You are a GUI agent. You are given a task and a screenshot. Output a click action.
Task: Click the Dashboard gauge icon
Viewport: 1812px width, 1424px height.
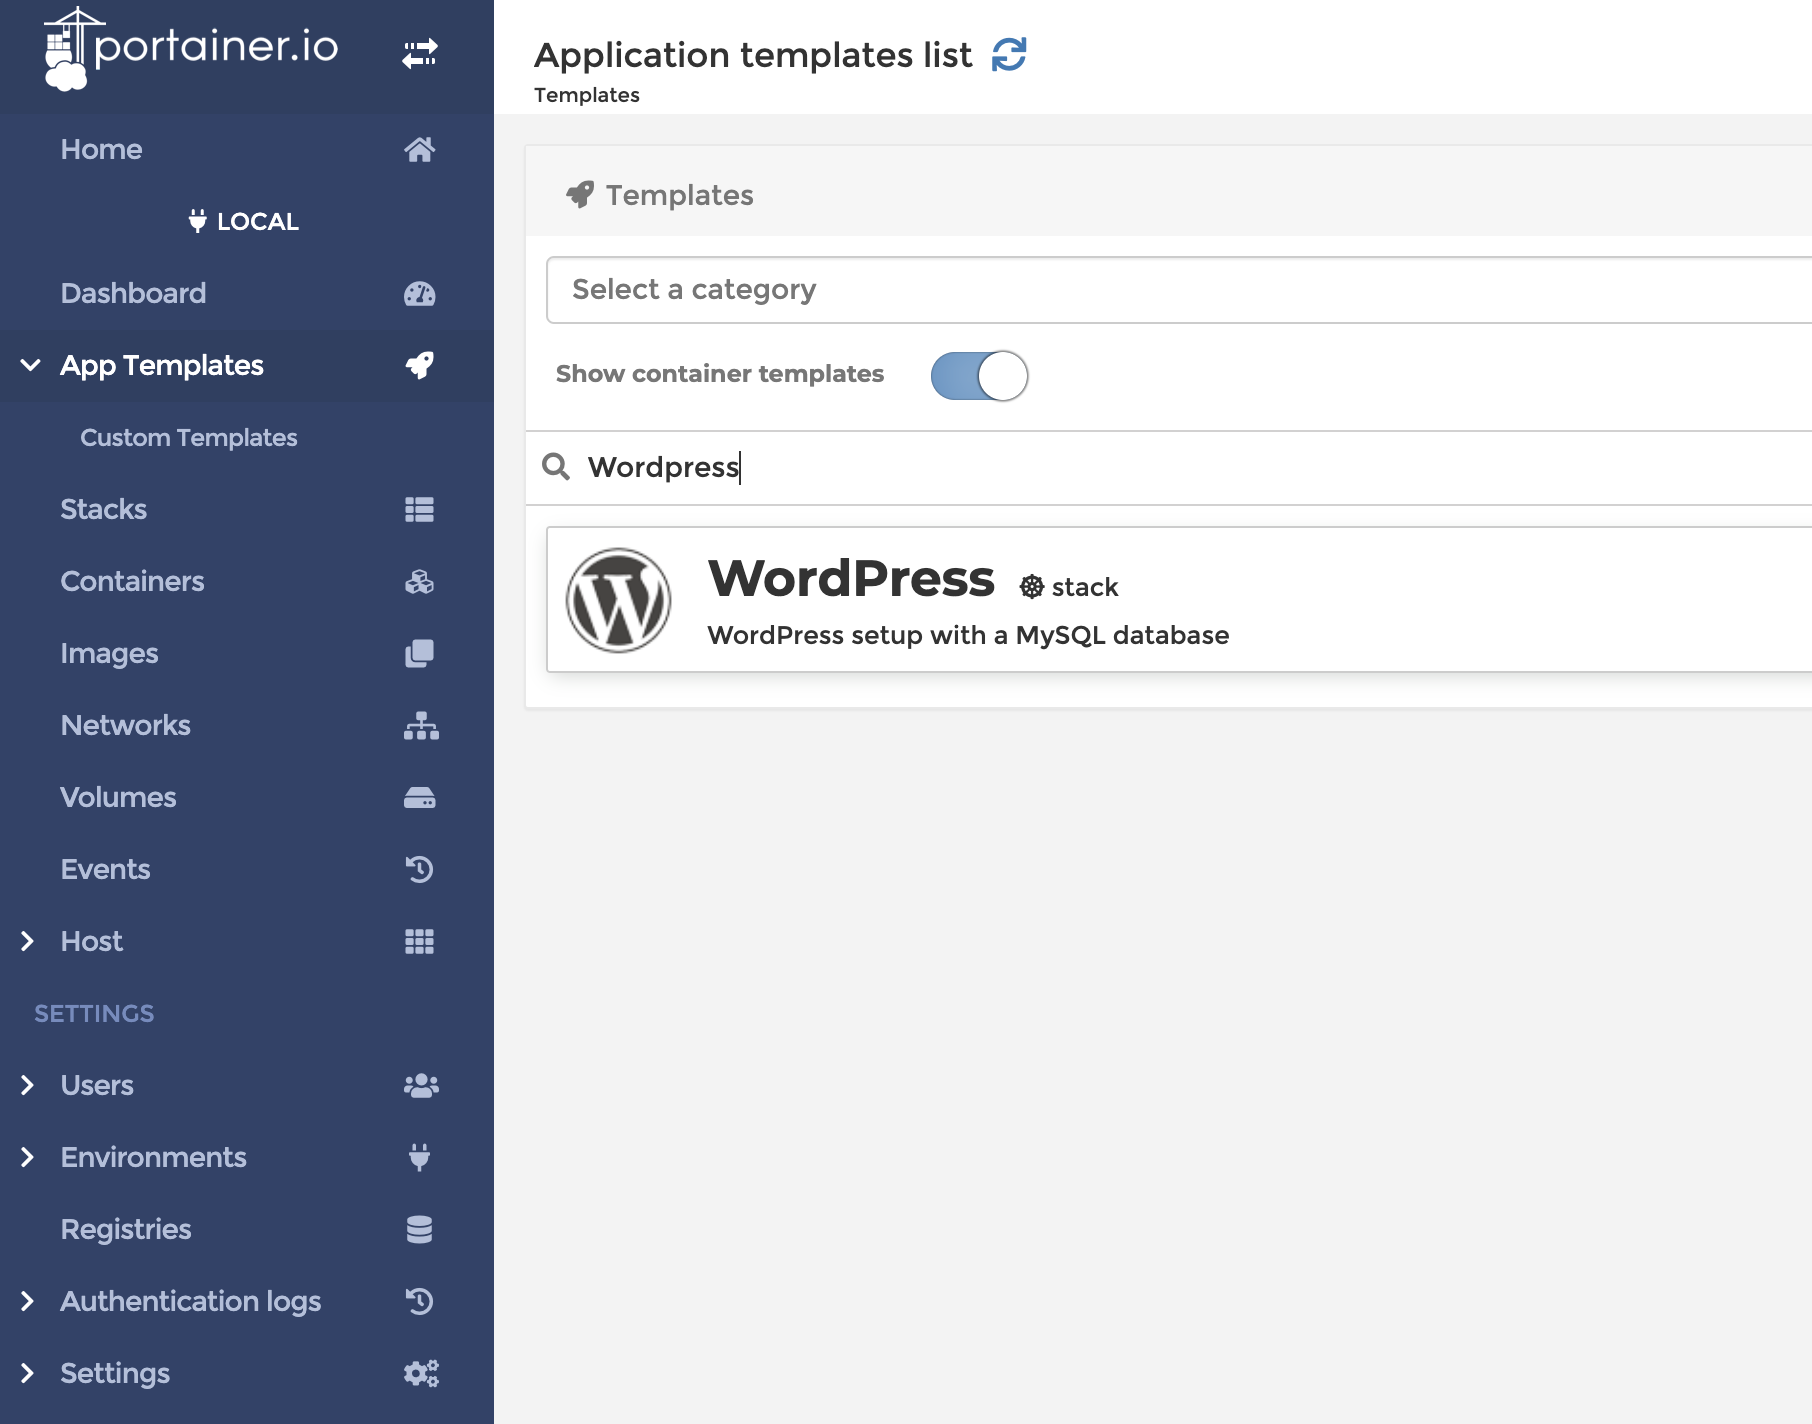point(419,294)
